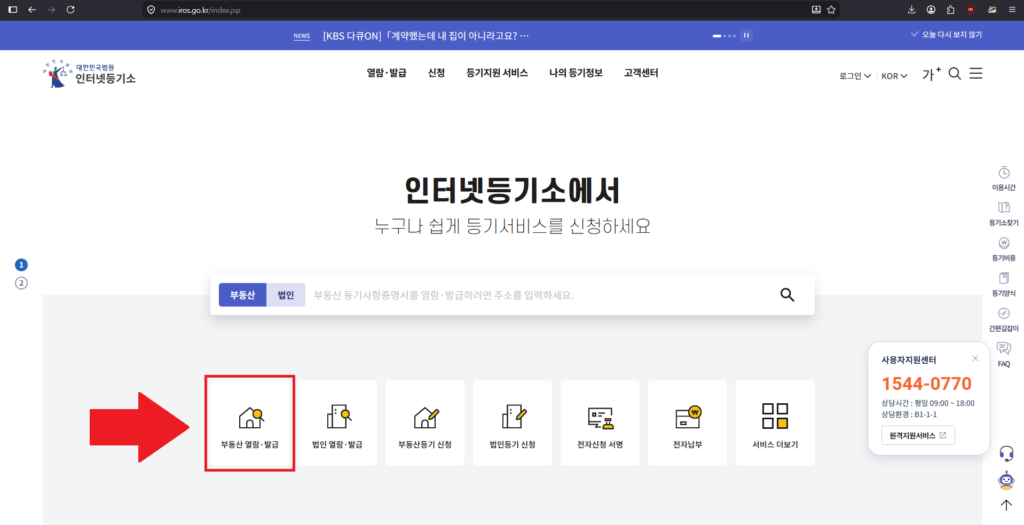Open the header search icon
1024x525 pixels.
pyautogui.click(x=954, y=74)
